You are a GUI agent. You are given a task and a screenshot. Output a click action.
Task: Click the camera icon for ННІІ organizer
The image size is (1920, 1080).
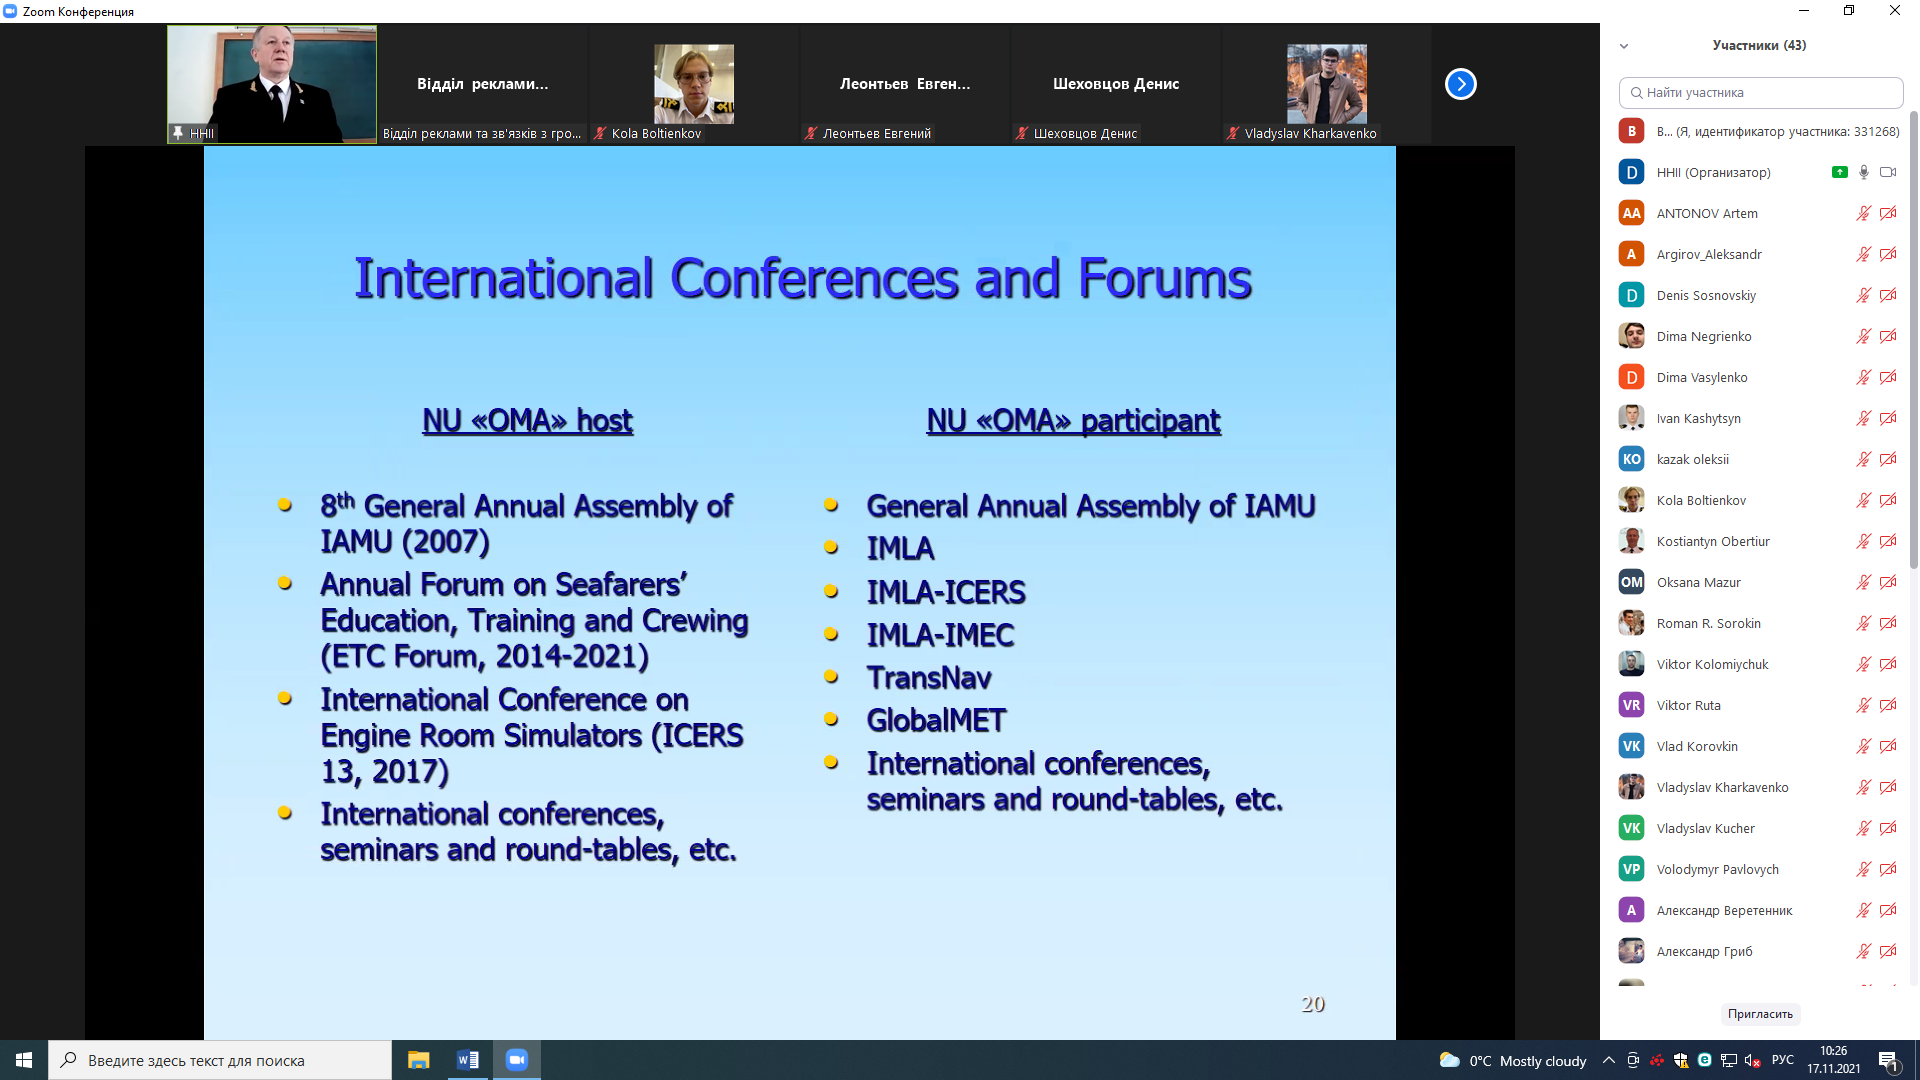[1888, 172]
